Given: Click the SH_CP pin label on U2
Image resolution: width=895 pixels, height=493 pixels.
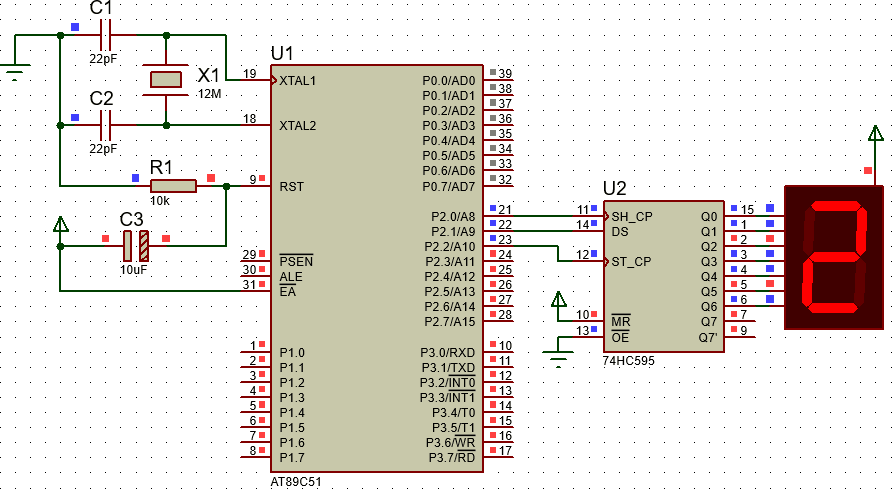Looking at the screenshot, I should coord(632,217).
